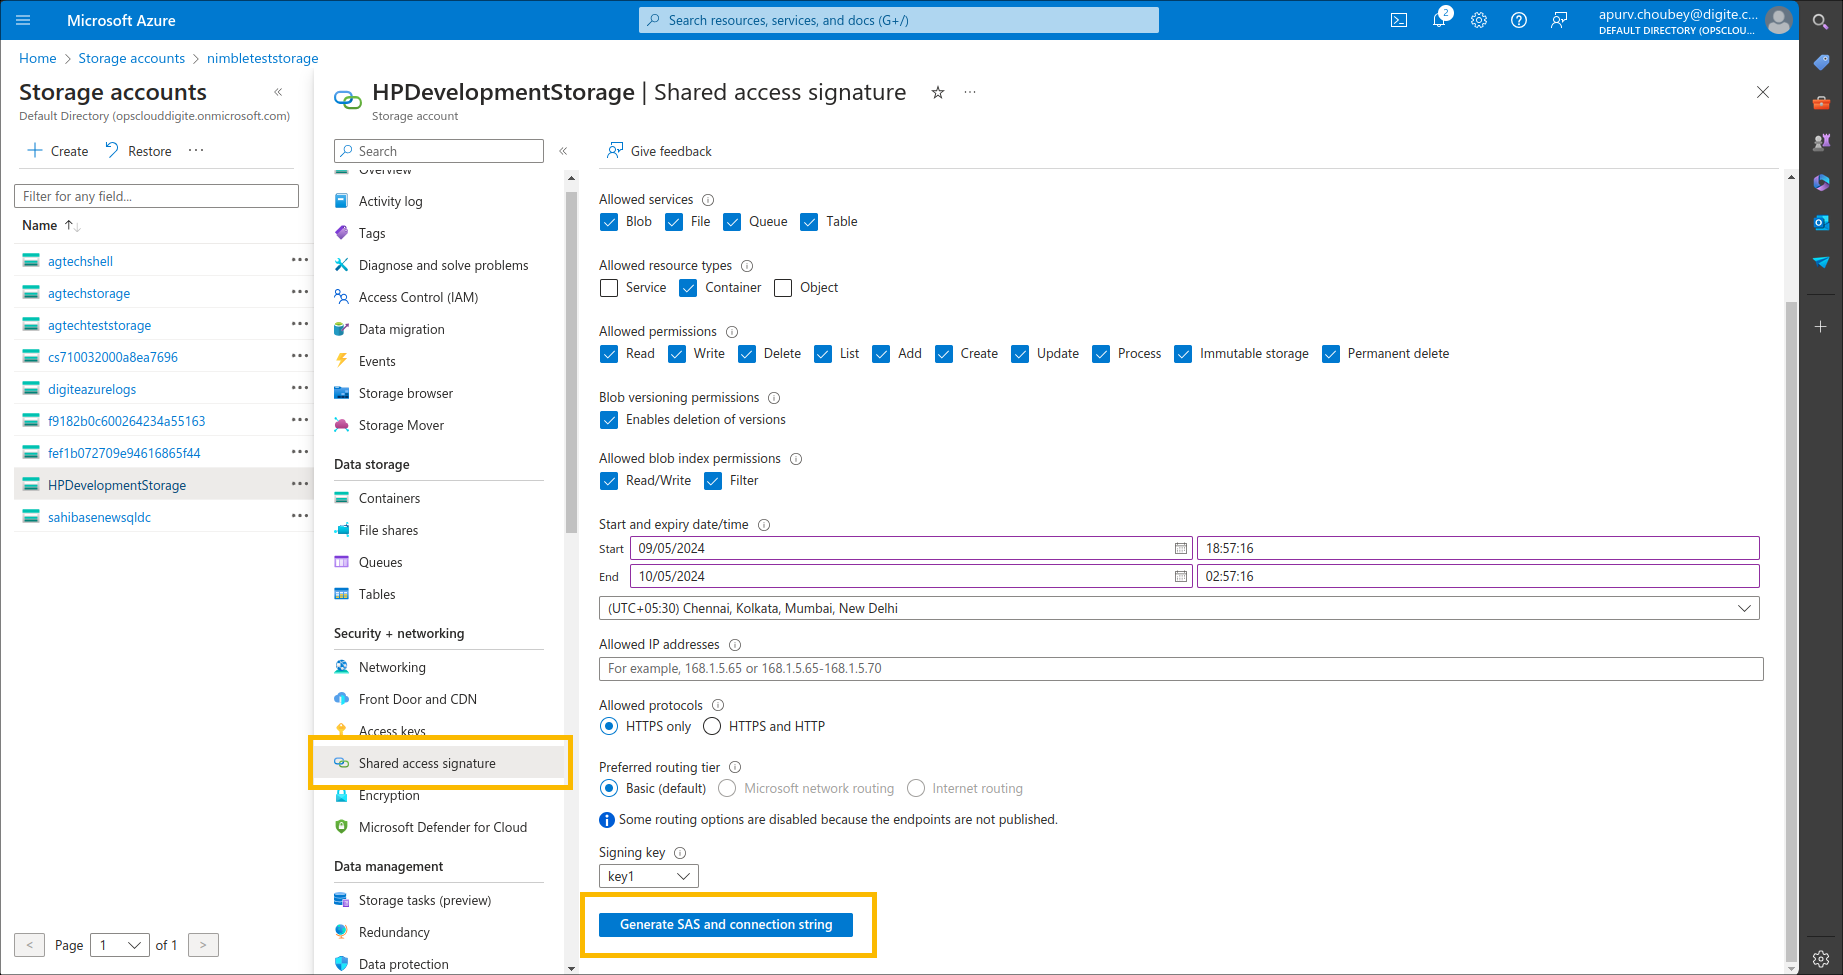Switch to the Tables section
Image resolution: width=1843 pixels, height=975 pixels.
[x=375, y=594]
